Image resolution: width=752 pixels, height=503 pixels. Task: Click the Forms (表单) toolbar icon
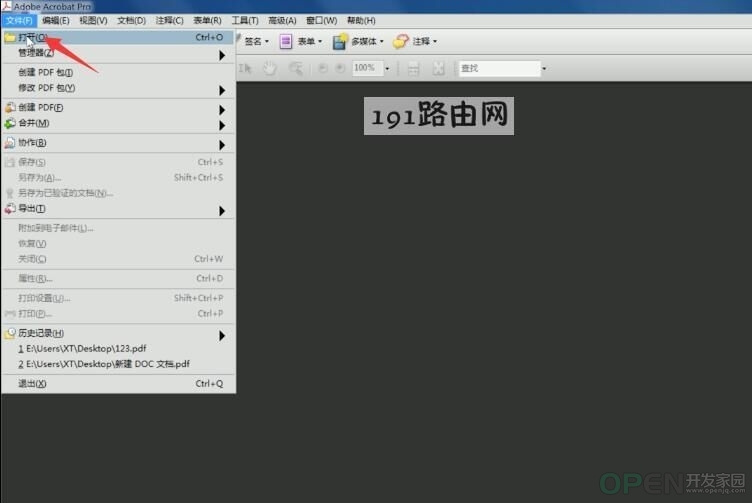[286, 41]
